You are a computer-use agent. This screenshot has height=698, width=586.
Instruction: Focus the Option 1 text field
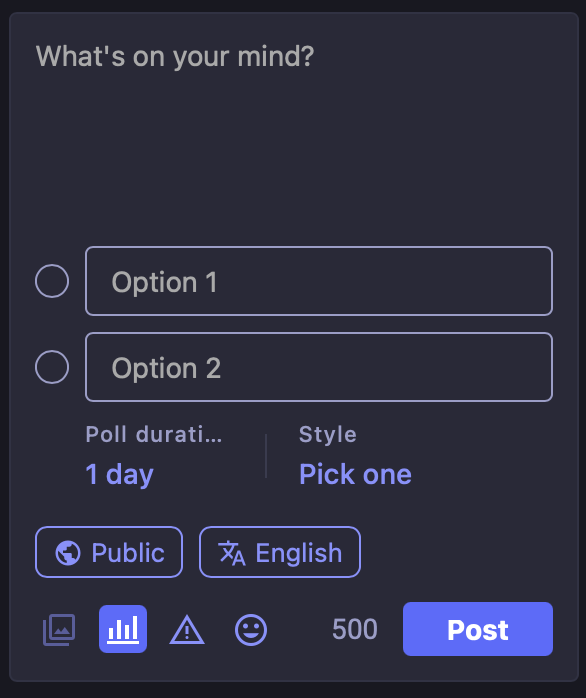319,281
